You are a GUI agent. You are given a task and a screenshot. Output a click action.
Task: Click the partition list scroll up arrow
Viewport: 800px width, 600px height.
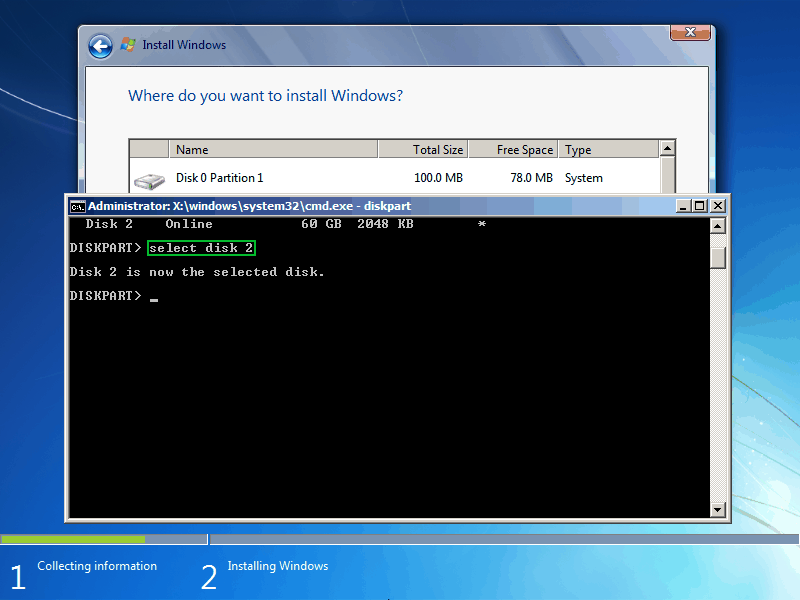(667, 148)
